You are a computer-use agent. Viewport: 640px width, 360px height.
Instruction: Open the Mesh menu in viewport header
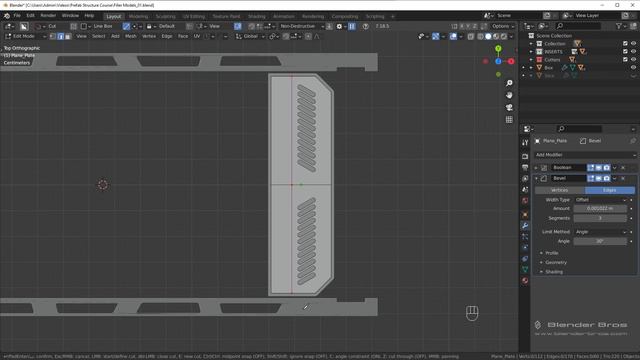[x=131, y=36]
